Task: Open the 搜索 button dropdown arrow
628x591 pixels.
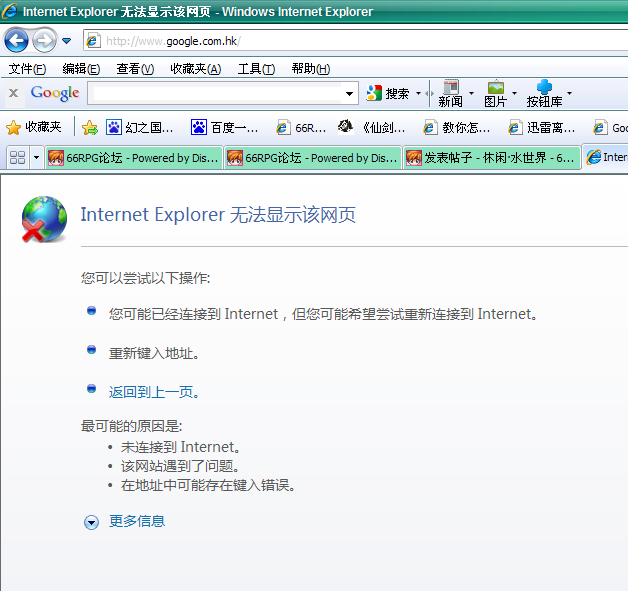Action: click(419, 93)
